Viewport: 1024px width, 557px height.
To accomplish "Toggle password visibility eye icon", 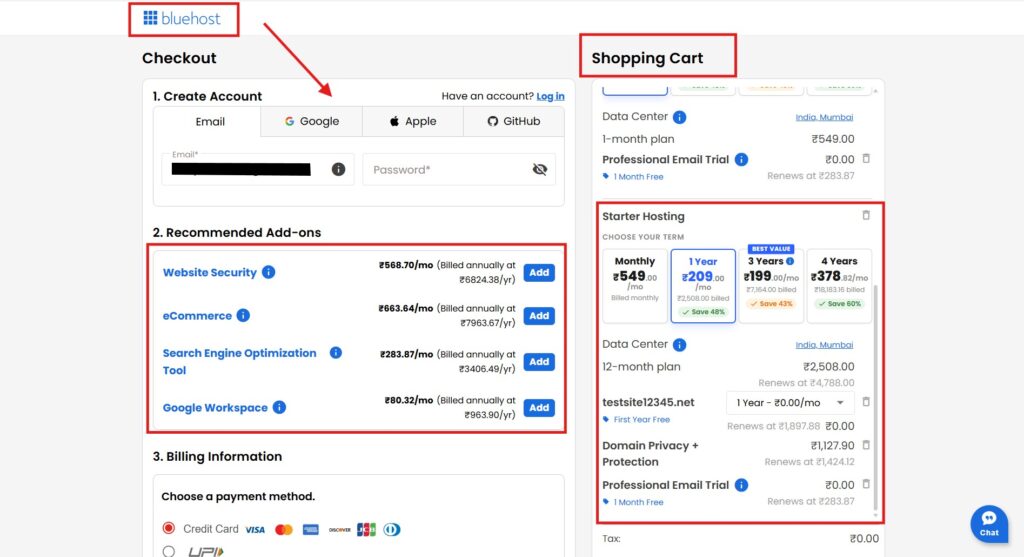I will 539,170.
